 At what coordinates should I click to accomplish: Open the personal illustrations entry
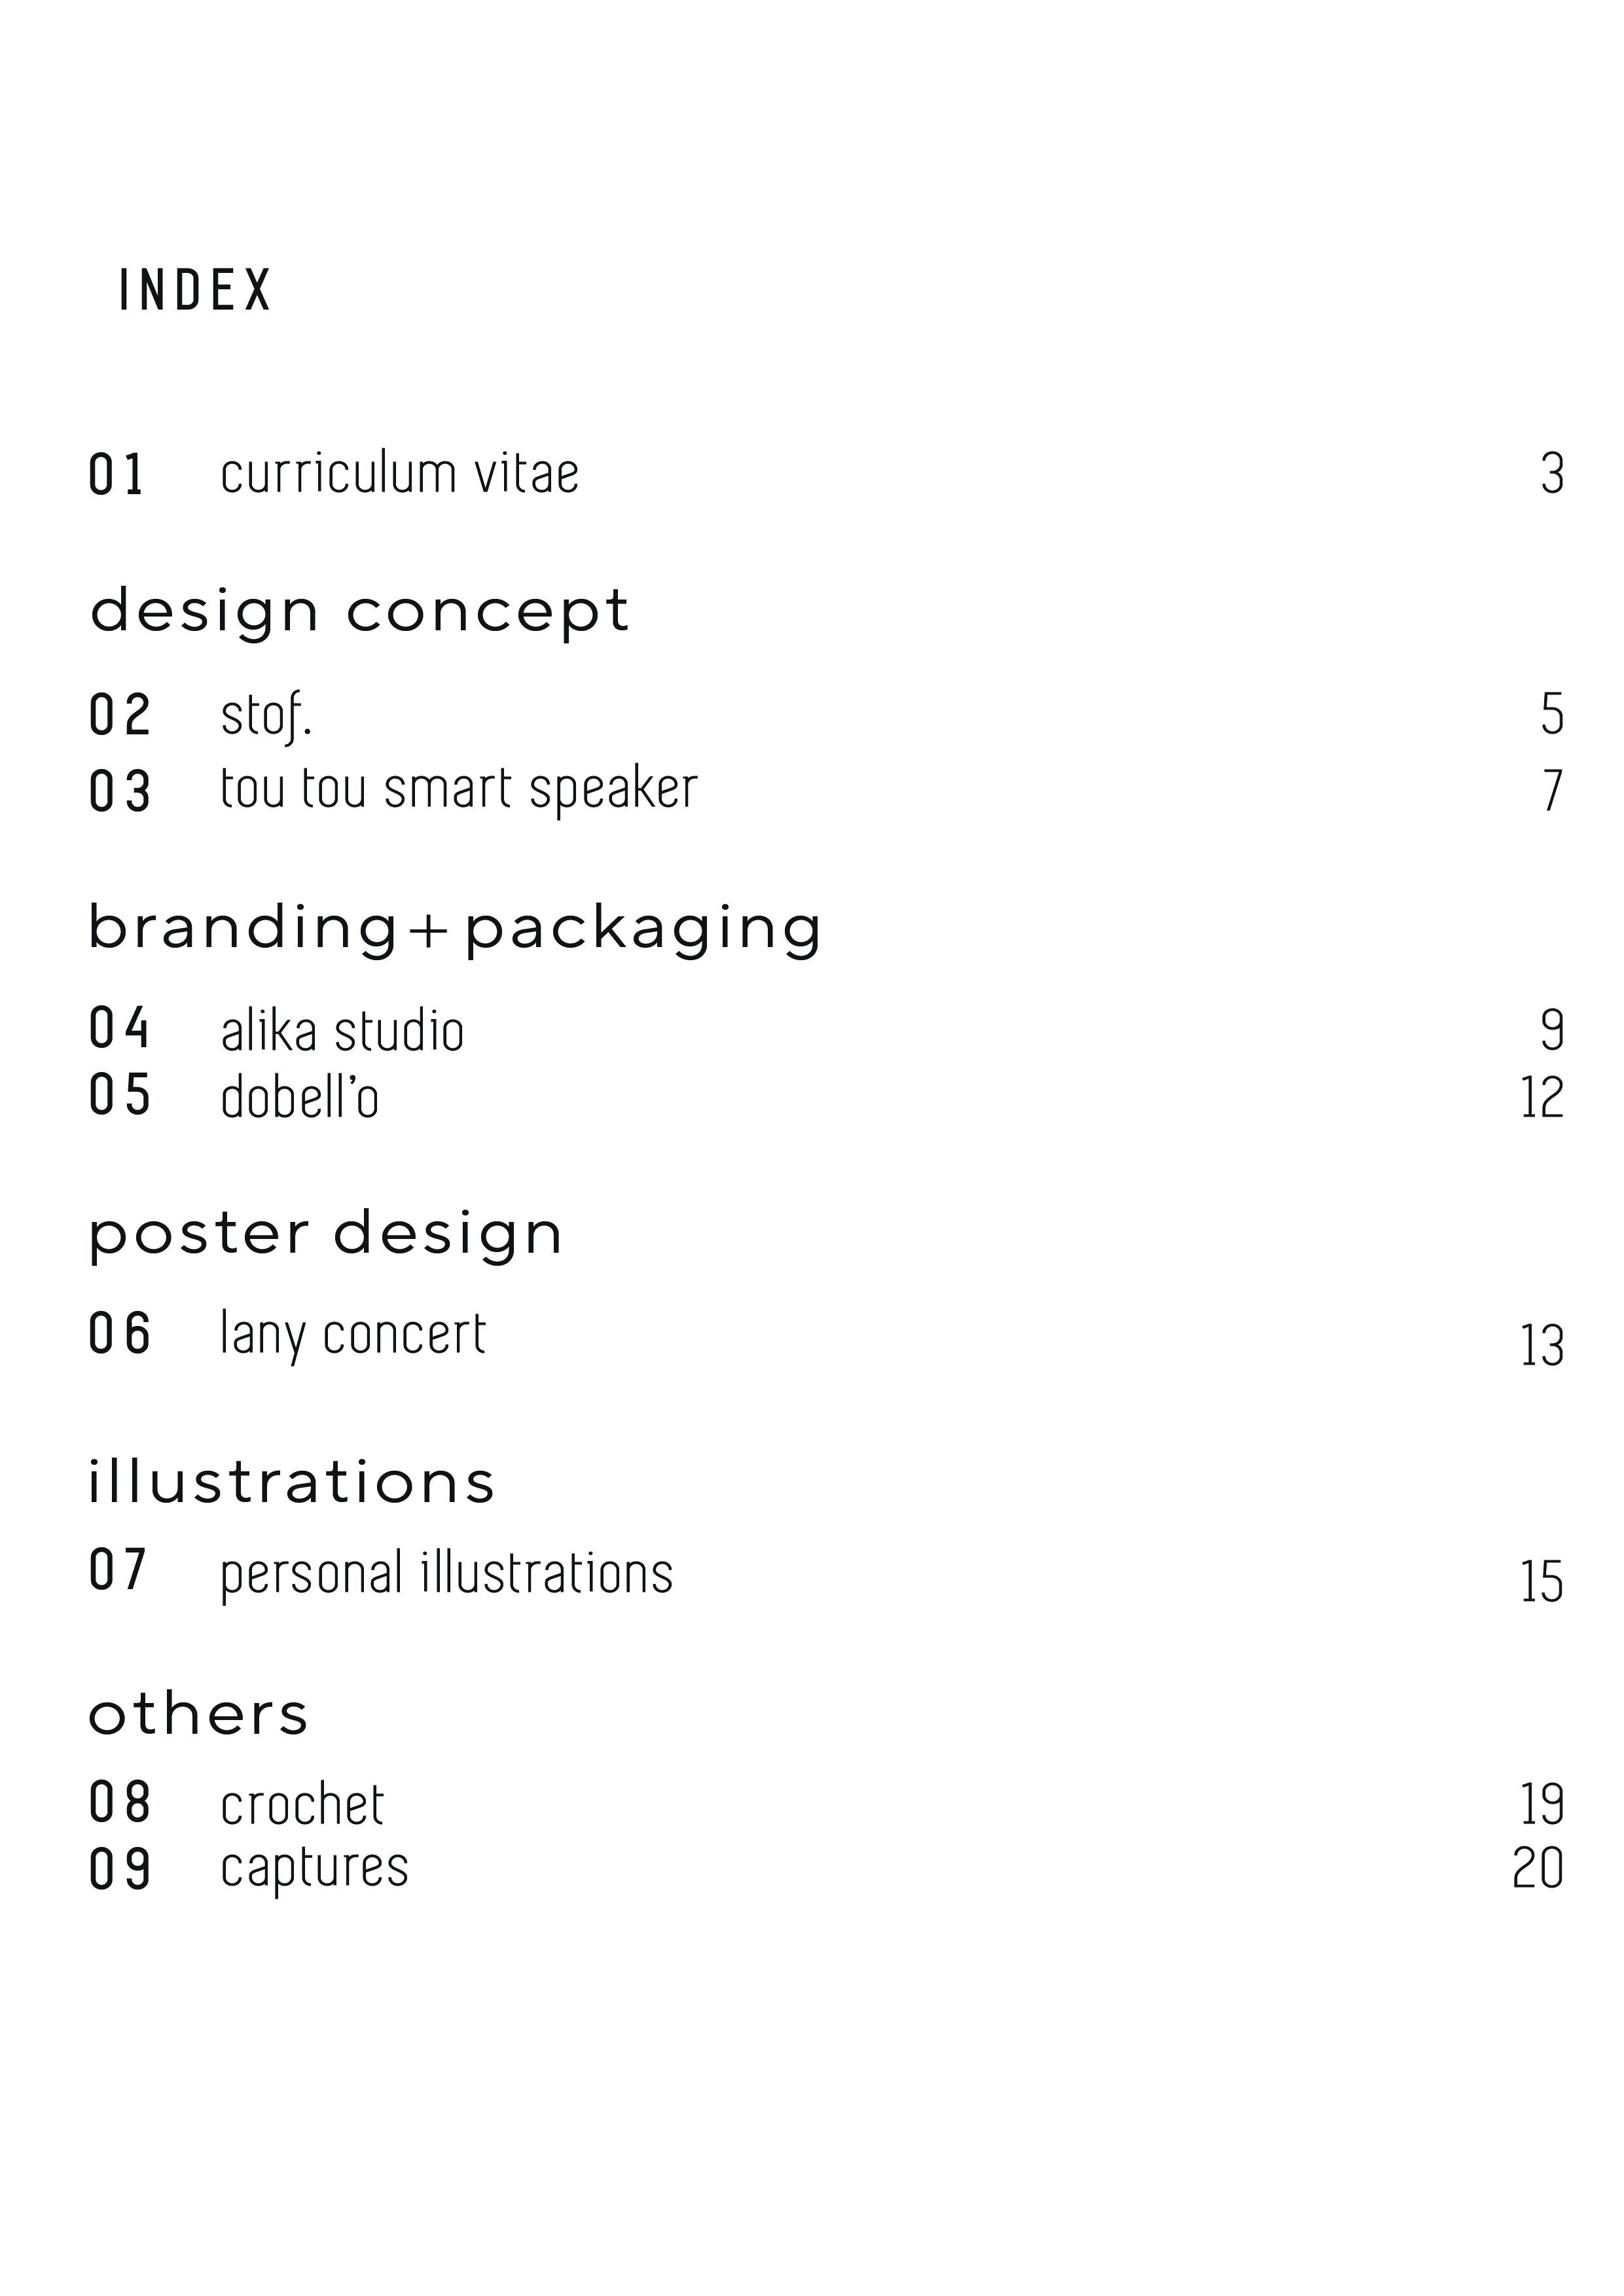446,1574
